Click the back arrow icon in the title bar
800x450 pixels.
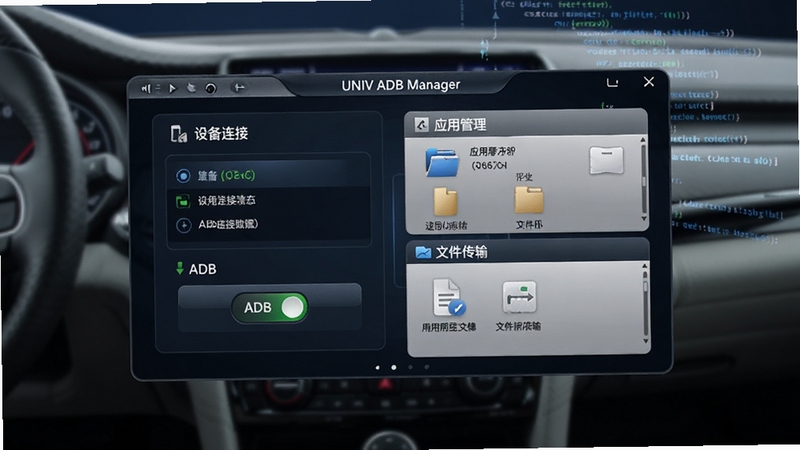pyautogui.click(x=239, y=88)
